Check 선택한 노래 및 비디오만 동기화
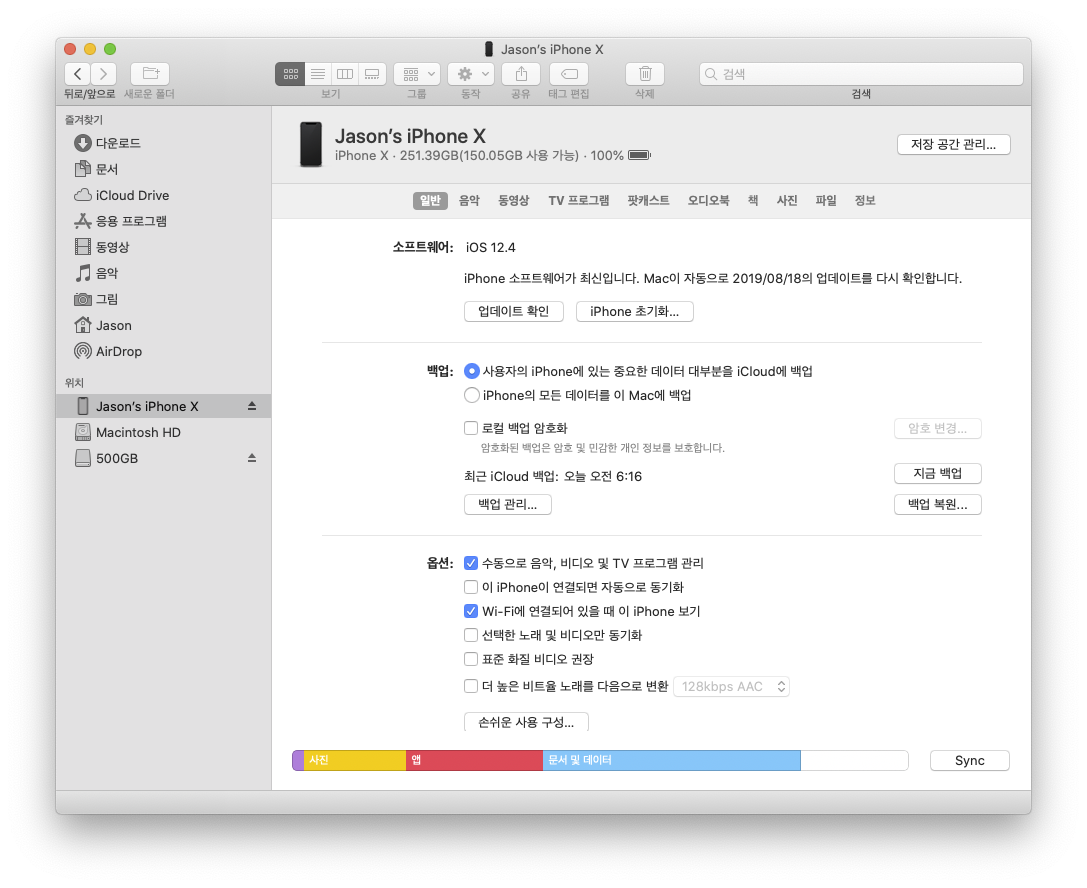The height and width of the screenshot is (888, 1087). click(471, 635)
